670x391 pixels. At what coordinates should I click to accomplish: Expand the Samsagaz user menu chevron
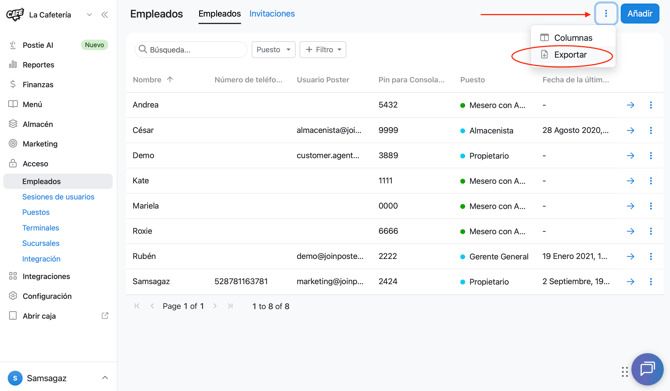click(x=105, y=378)
